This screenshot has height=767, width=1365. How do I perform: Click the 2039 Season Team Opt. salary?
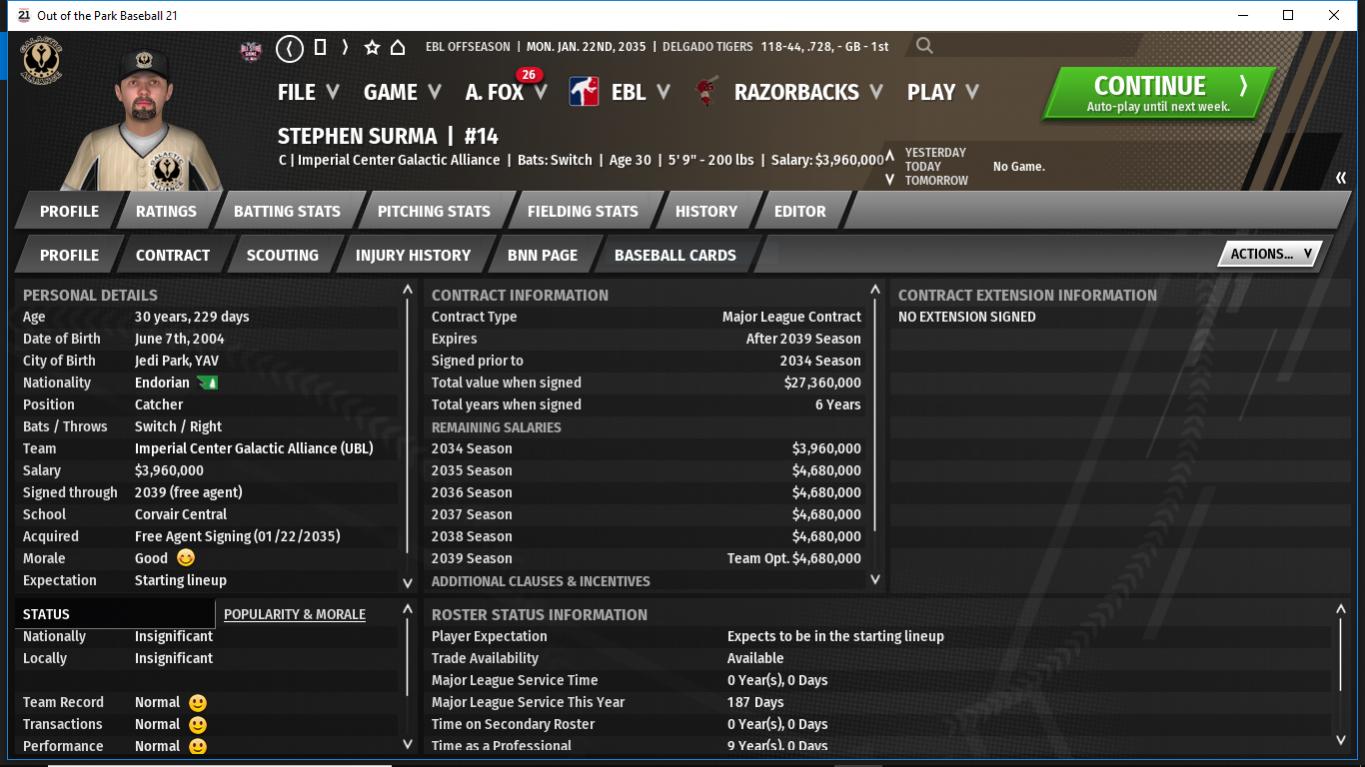(794, 558)
